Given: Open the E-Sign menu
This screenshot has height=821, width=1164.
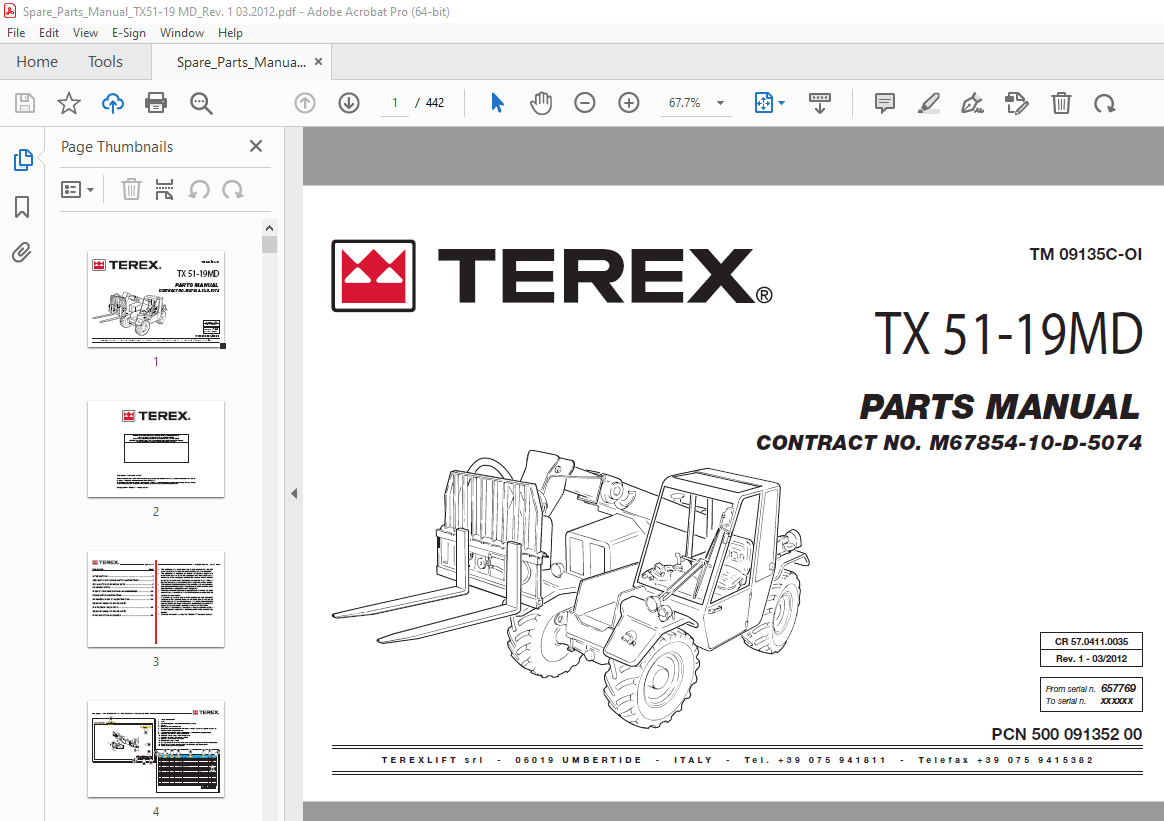Looking at the screenshot, I should [x=129, y=32].
